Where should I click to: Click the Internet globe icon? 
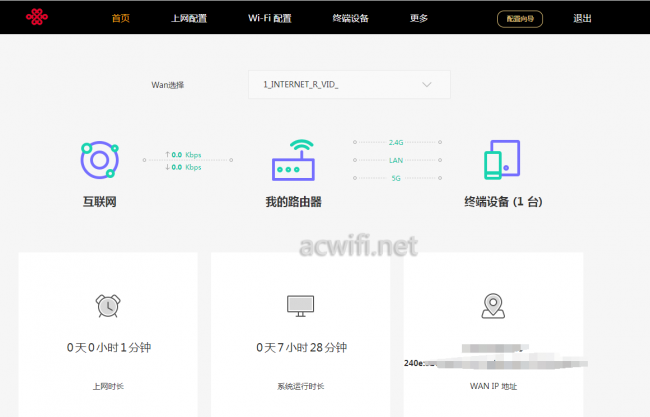99,159
